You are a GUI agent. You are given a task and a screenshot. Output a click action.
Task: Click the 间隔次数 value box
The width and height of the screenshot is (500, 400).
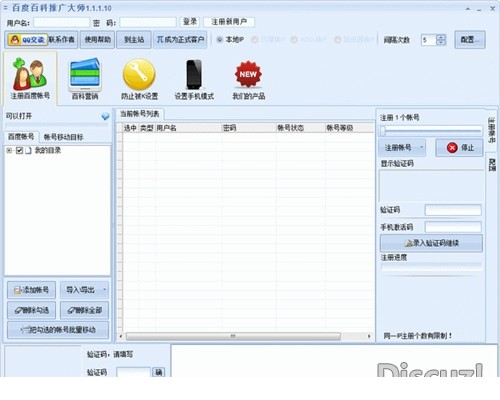click(x=429, y=40)
